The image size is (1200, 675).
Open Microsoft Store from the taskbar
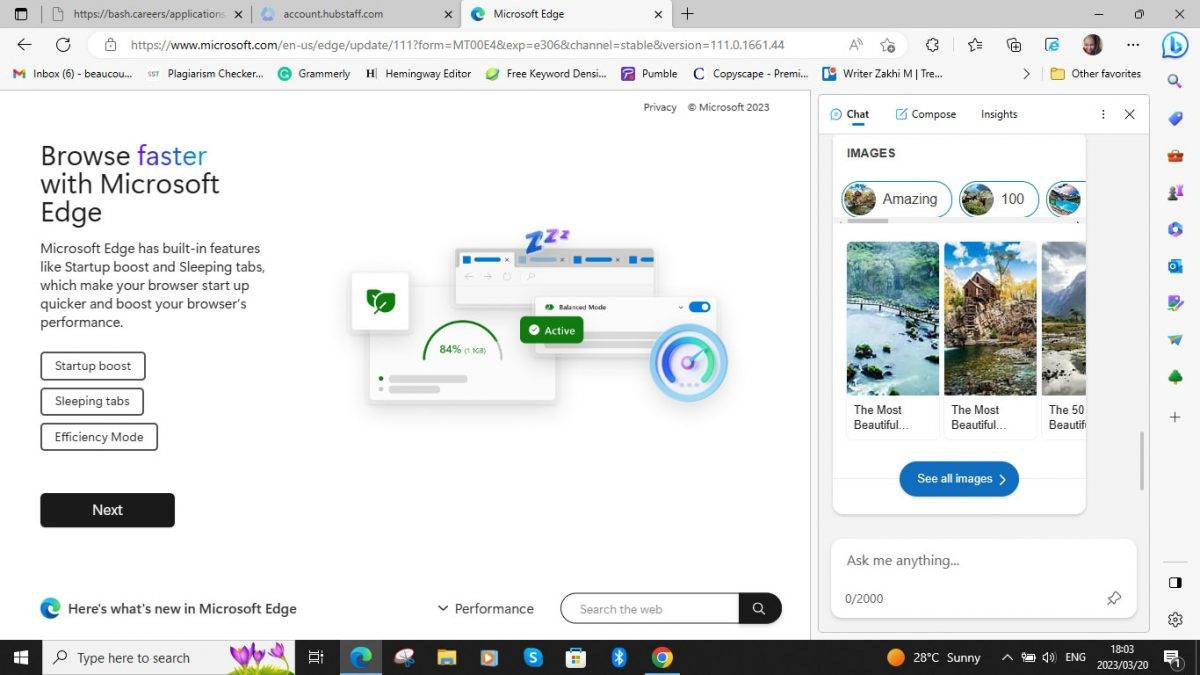click(576, 657)
